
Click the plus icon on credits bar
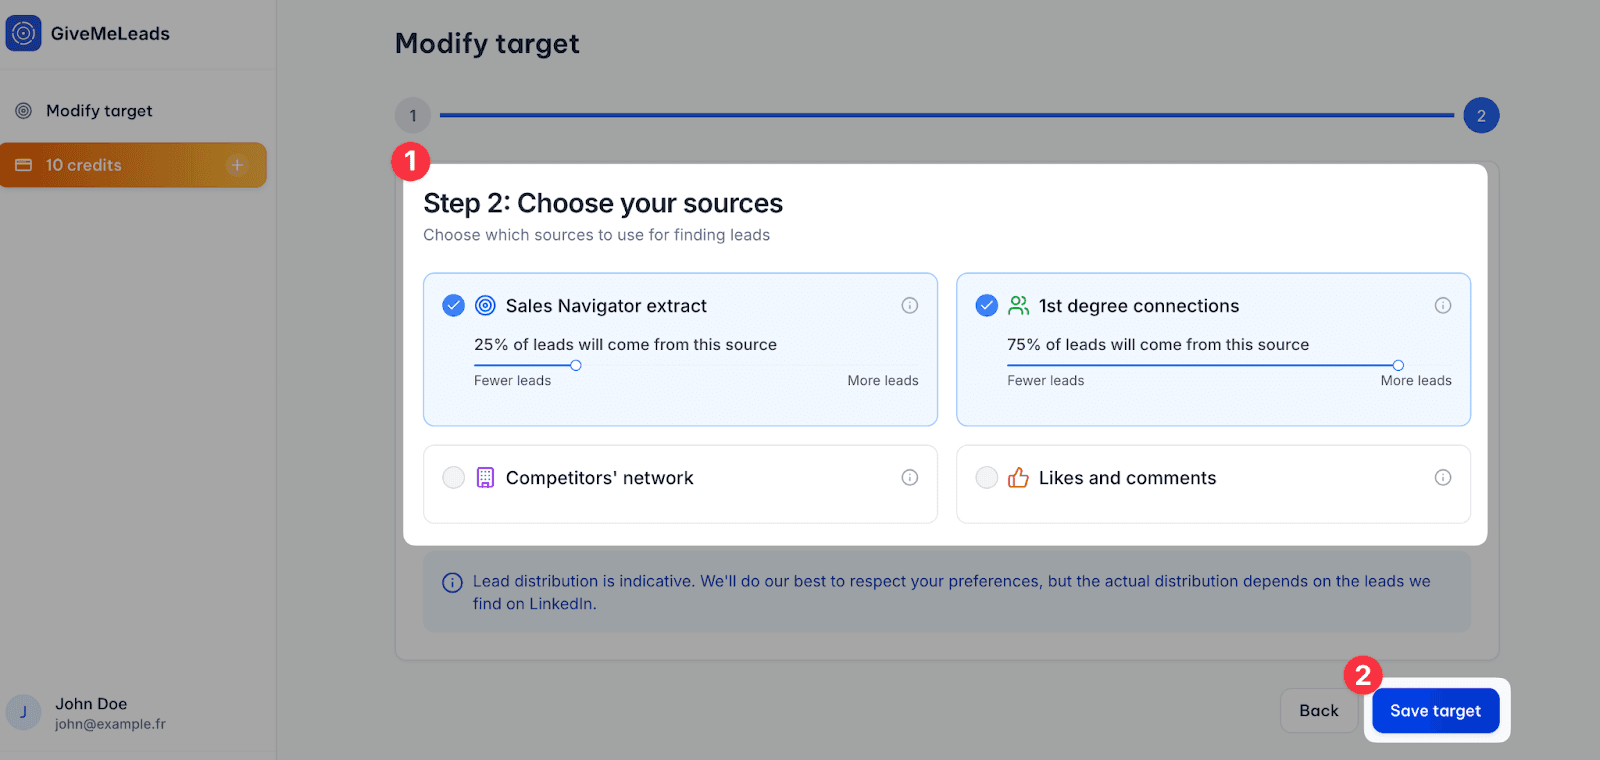237,165
